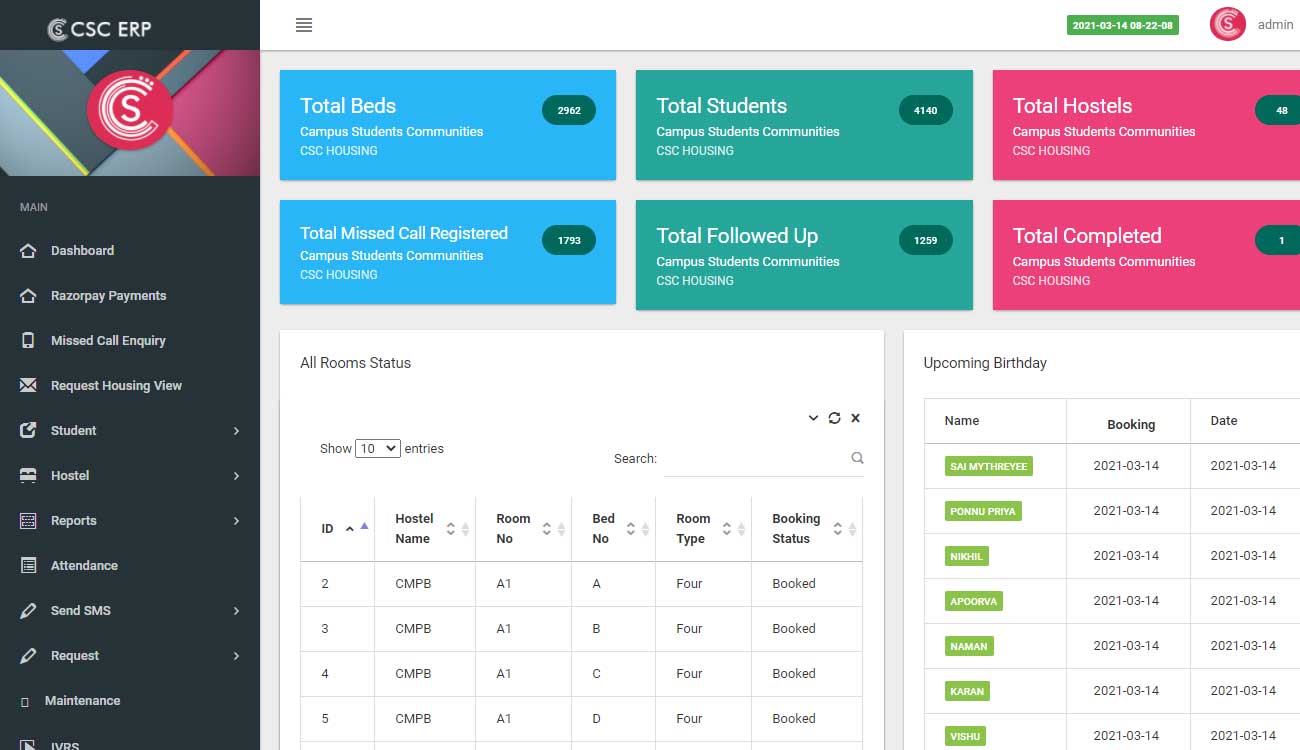Screen dimensions: 1300x750
Task: Open the Show entries count dropdown
Action: click(378, 449)
